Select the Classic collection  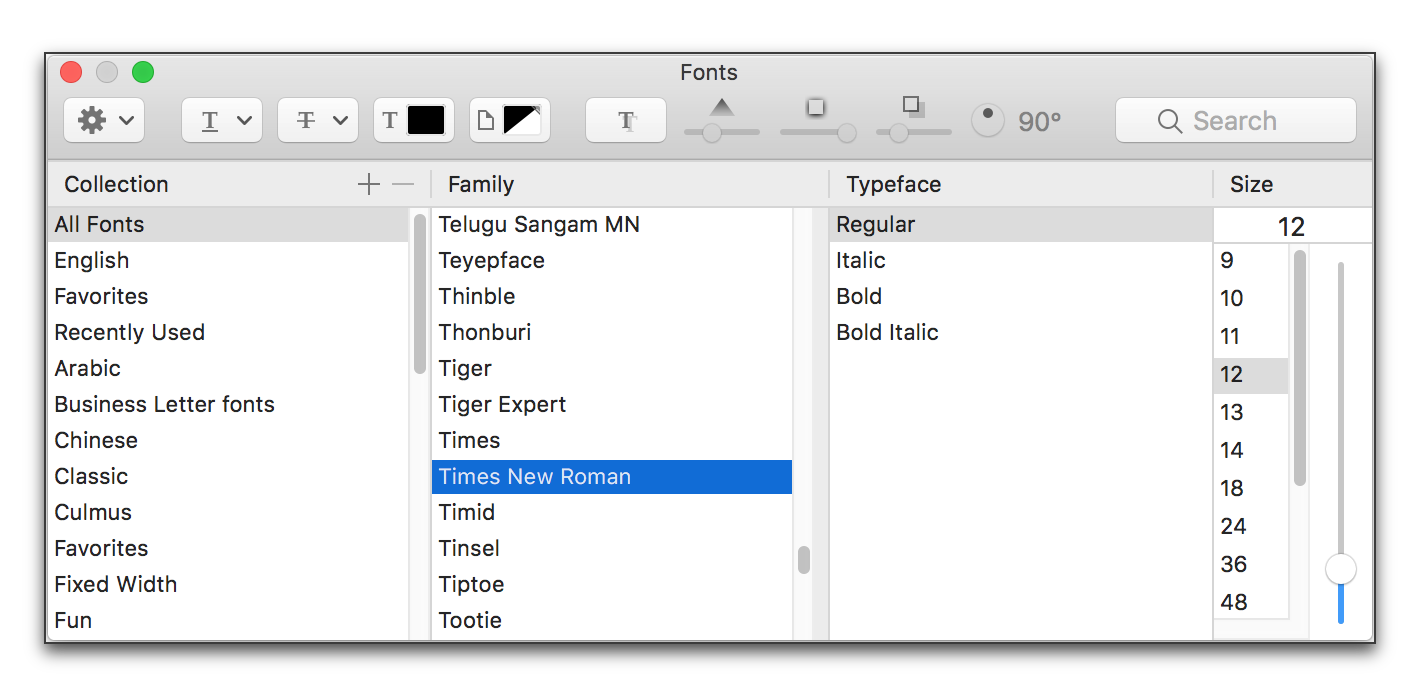[x=228, y=476]
